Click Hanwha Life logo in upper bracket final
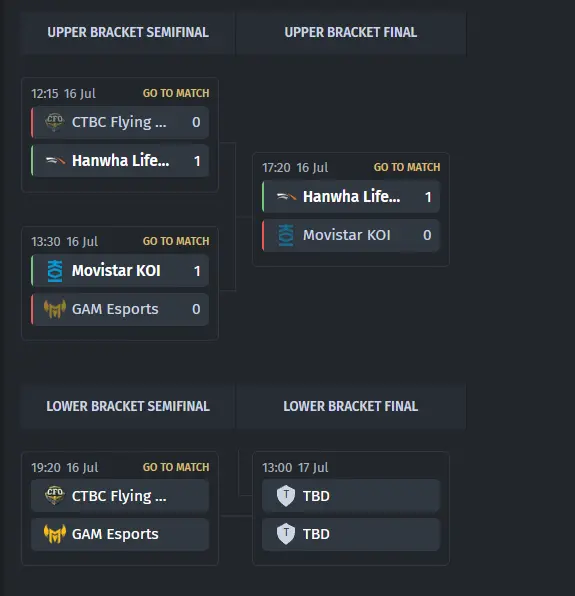Screen dimensions: 575x596 [286, 197]
